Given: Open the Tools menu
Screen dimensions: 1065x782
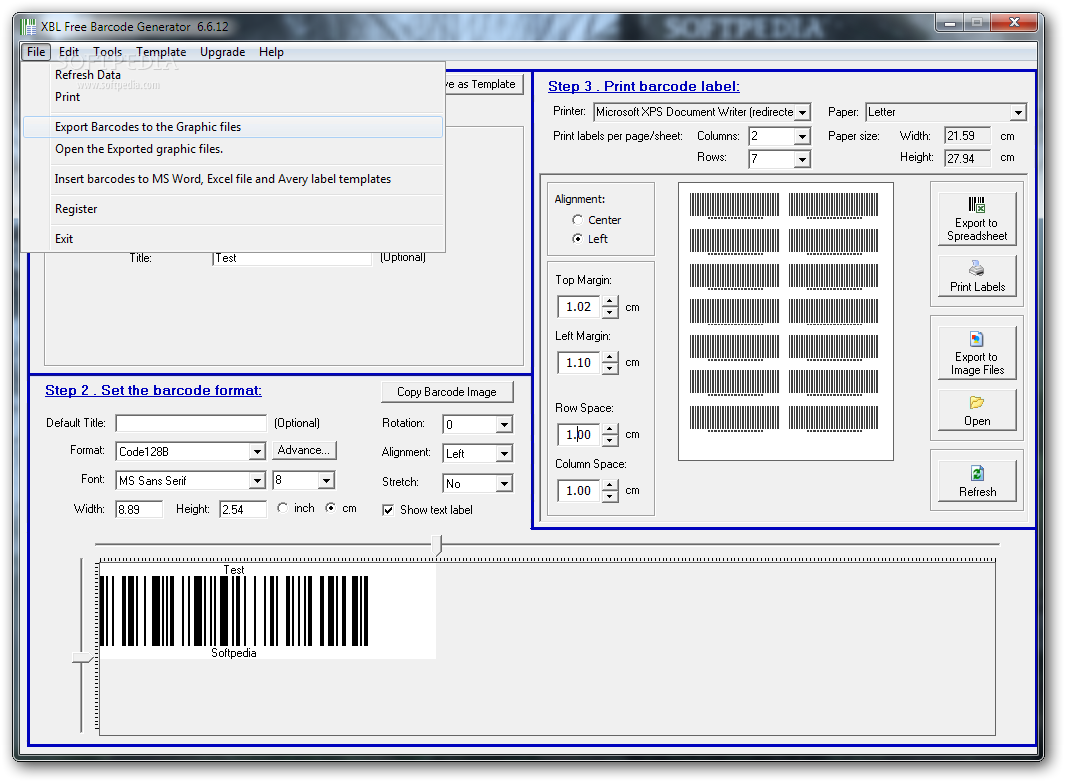Looking at the screenshot, I should pos(107,52).
